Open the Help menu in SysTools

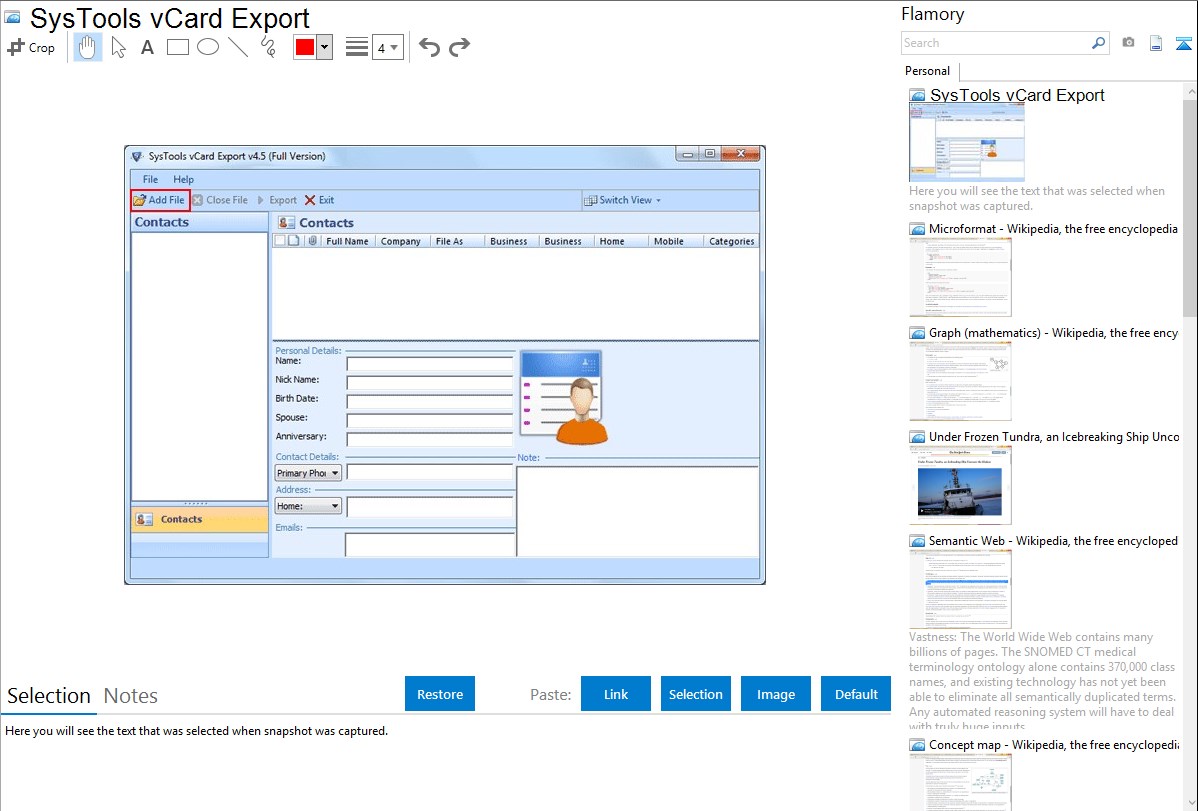pyautogui.click(x=183, y=179)
